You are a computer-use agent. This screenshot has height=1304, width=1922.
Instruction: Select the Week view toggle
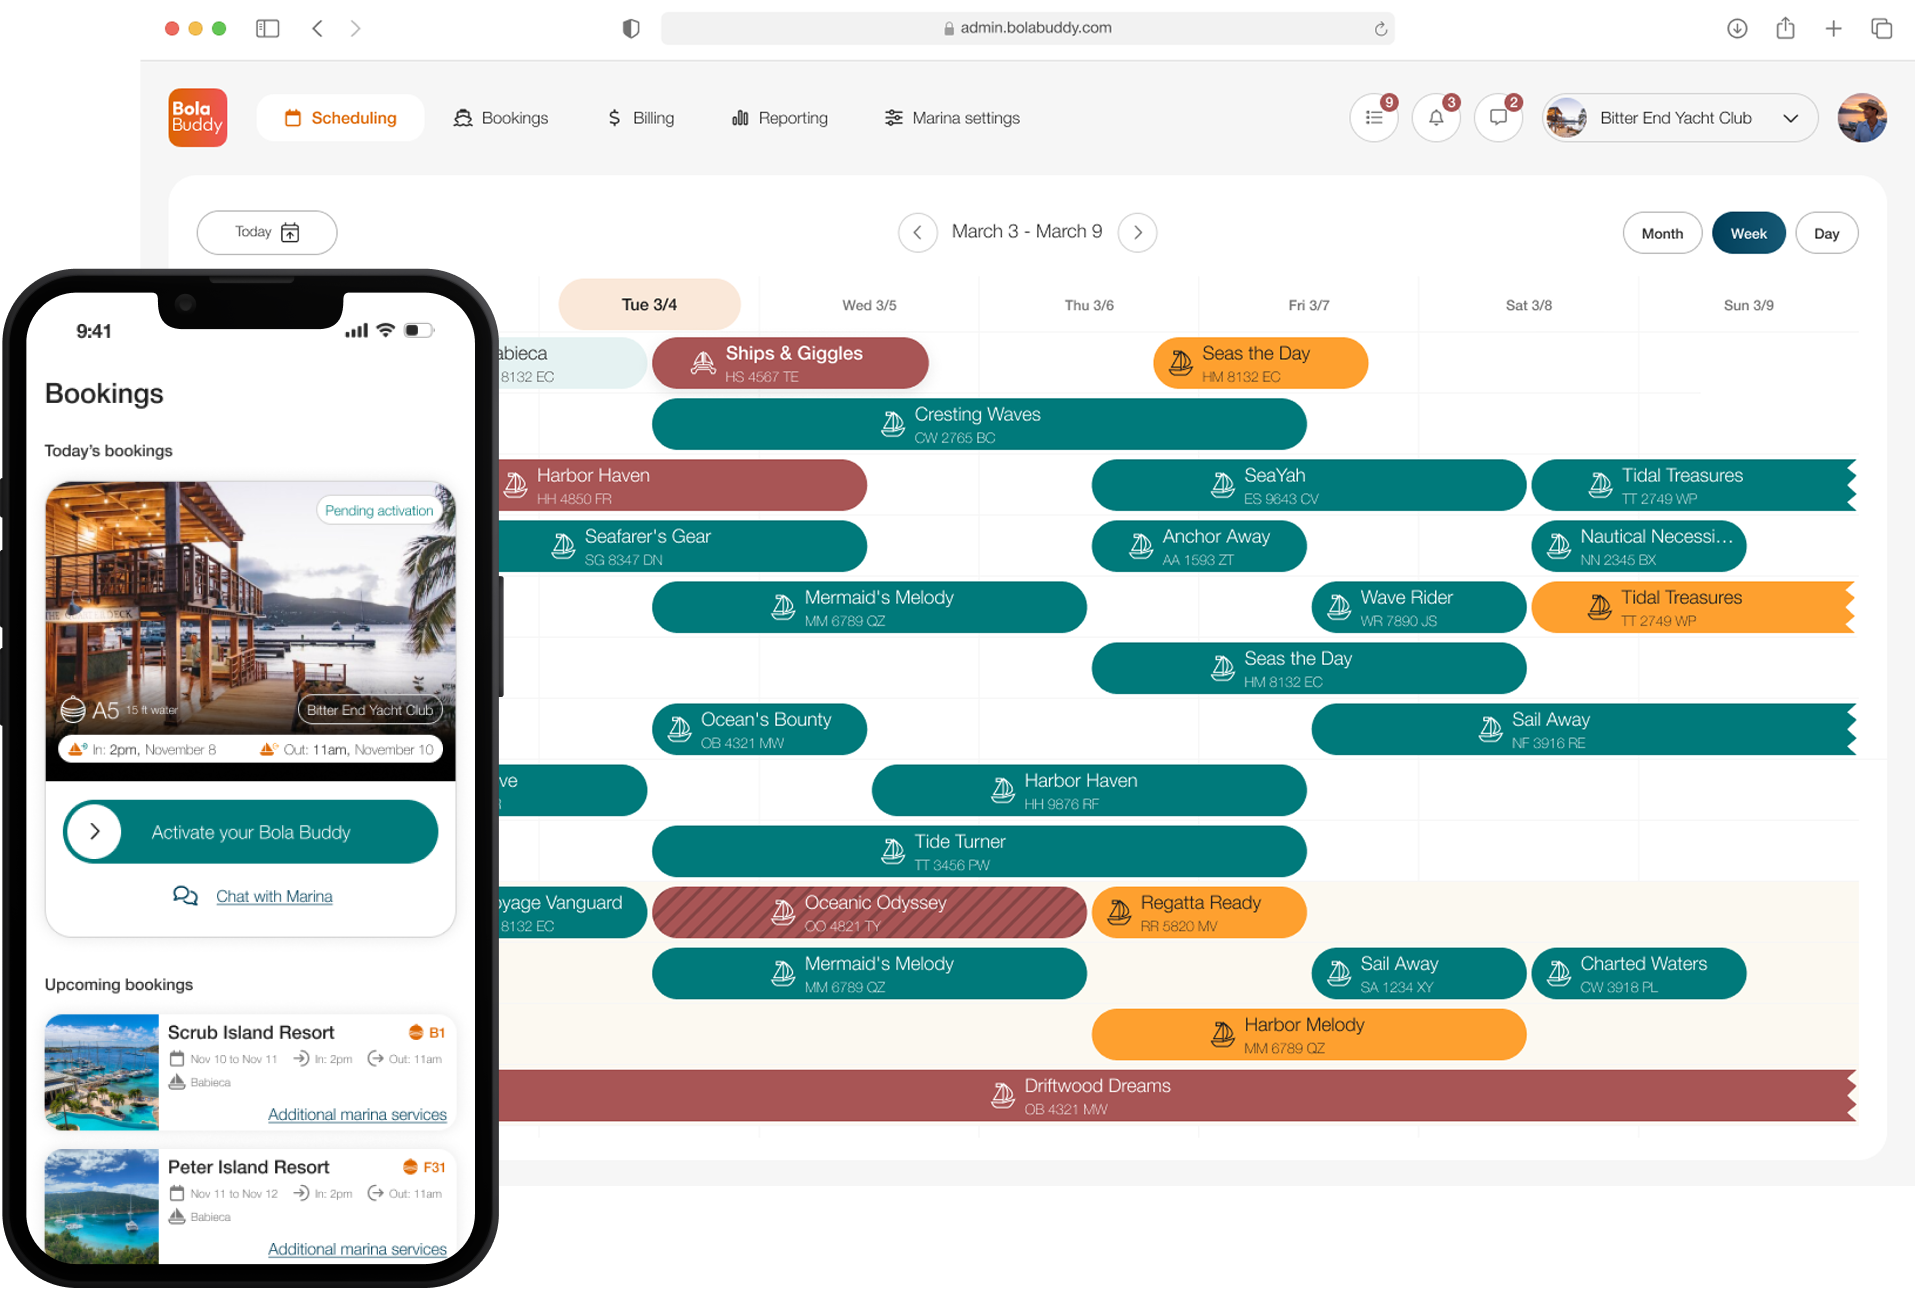1748,233
